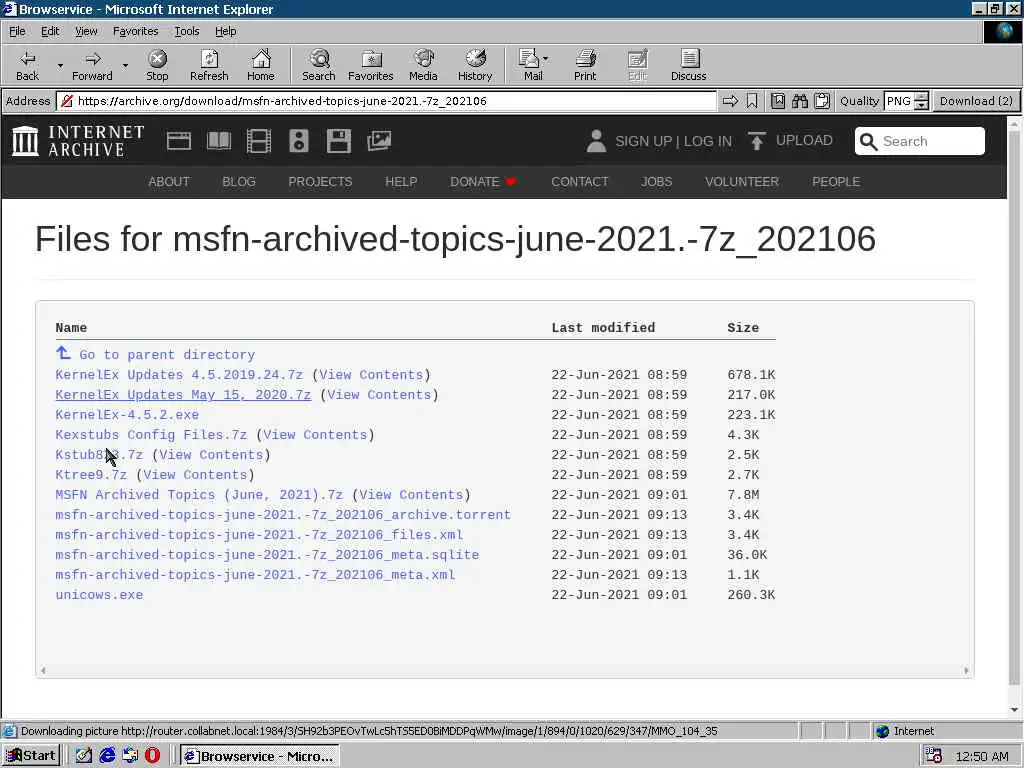Open the Media toolbar button
The width and height of the screenshot is (1024, 768).
point(423,66)
